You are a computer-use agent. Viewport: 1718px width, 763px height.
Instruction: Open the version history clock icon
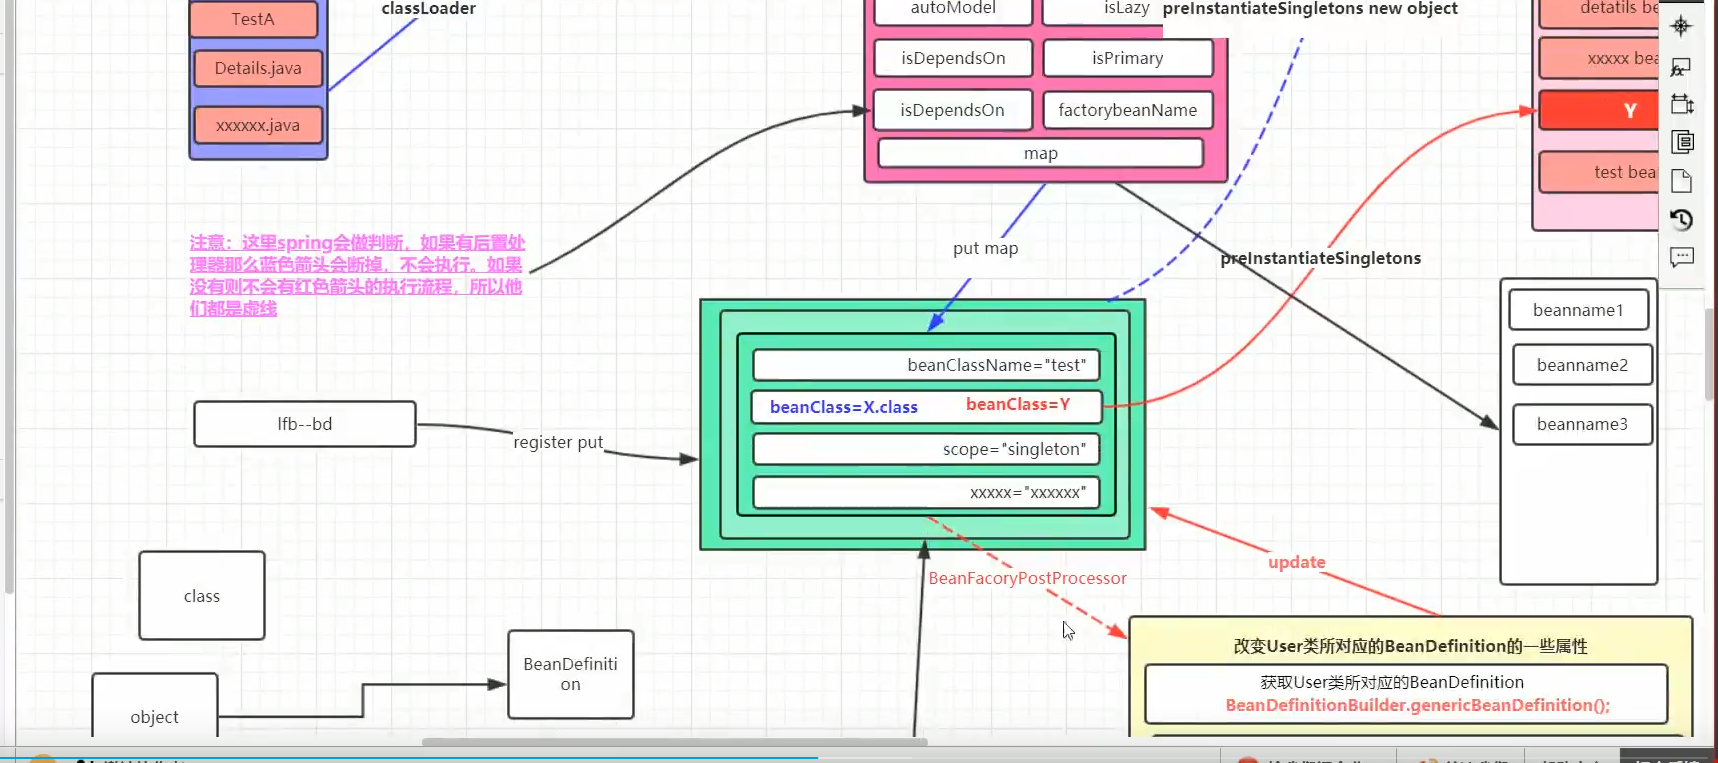point(1682,219)
